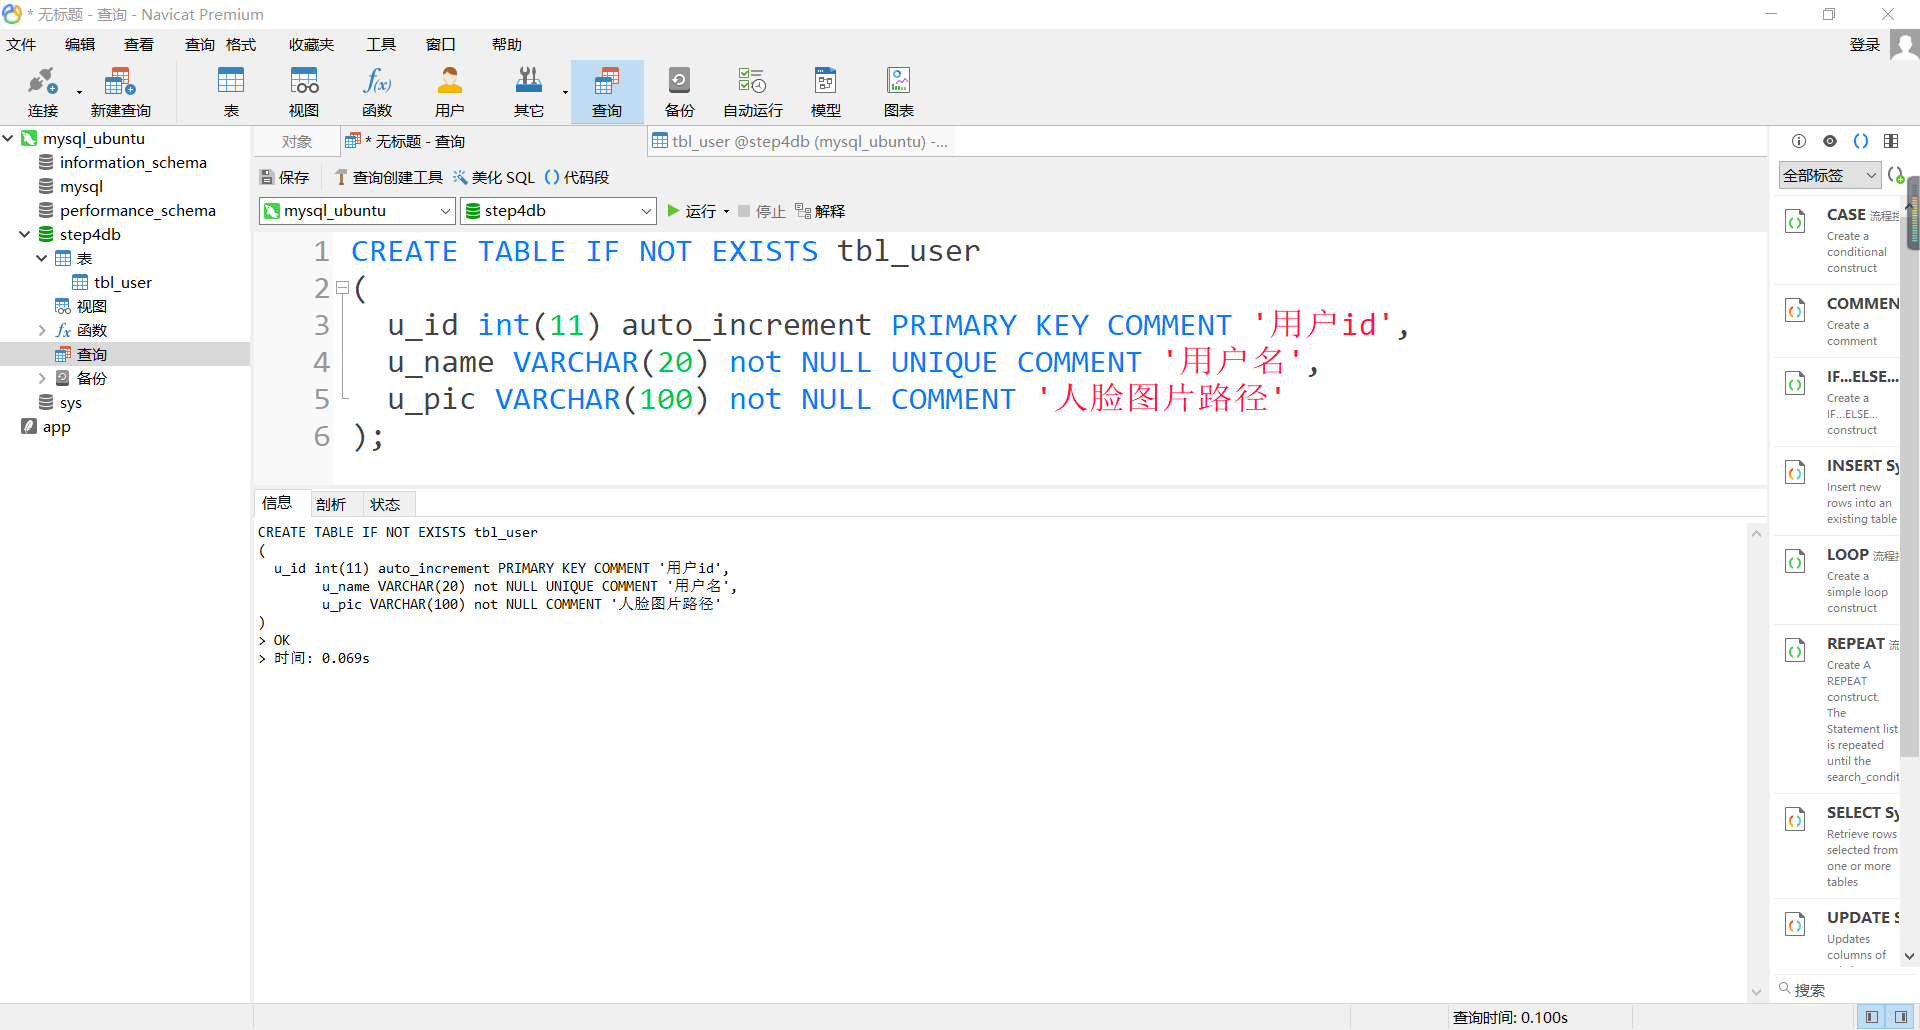Click the 登录 link top right
Image resolution: width=1920 pixels, height=1030 pixels.
tap(1864, 44)
